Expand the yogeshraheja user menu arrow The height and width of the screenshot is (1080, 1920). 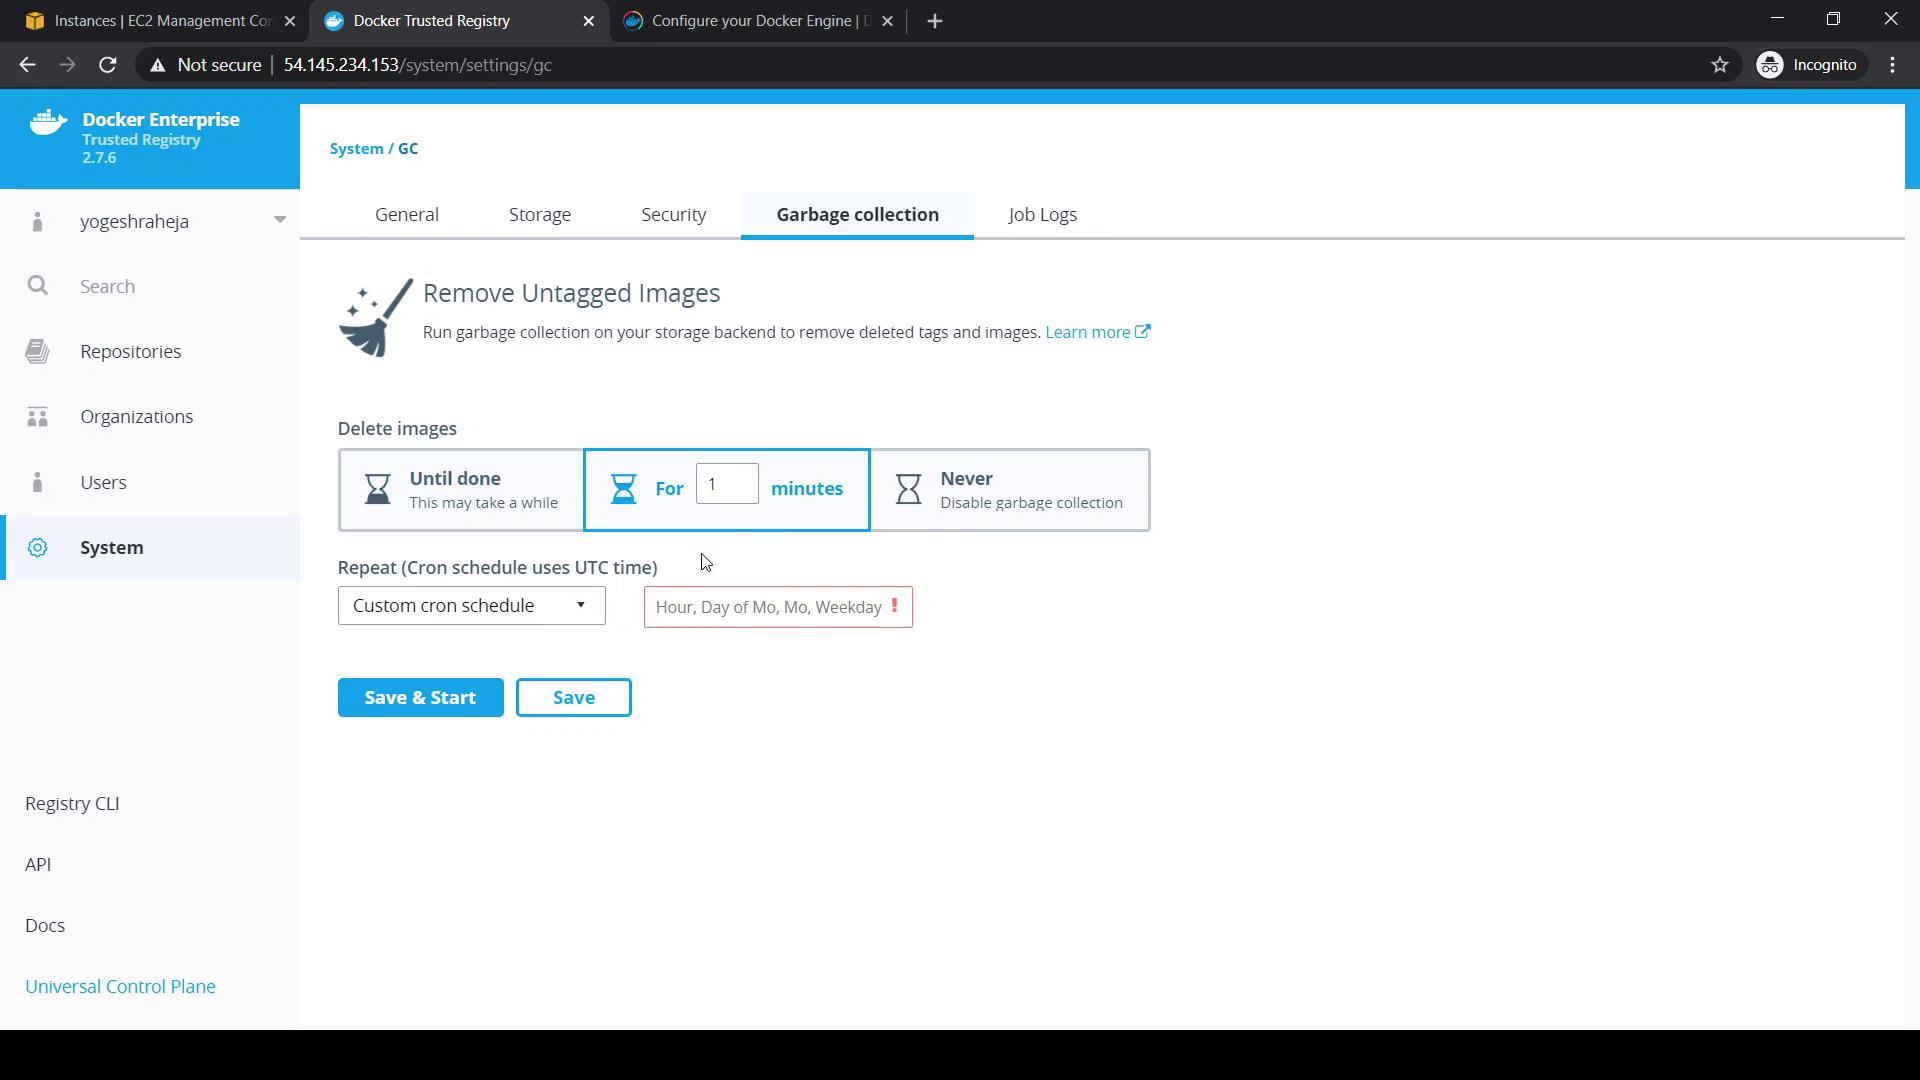click(280, 220)
